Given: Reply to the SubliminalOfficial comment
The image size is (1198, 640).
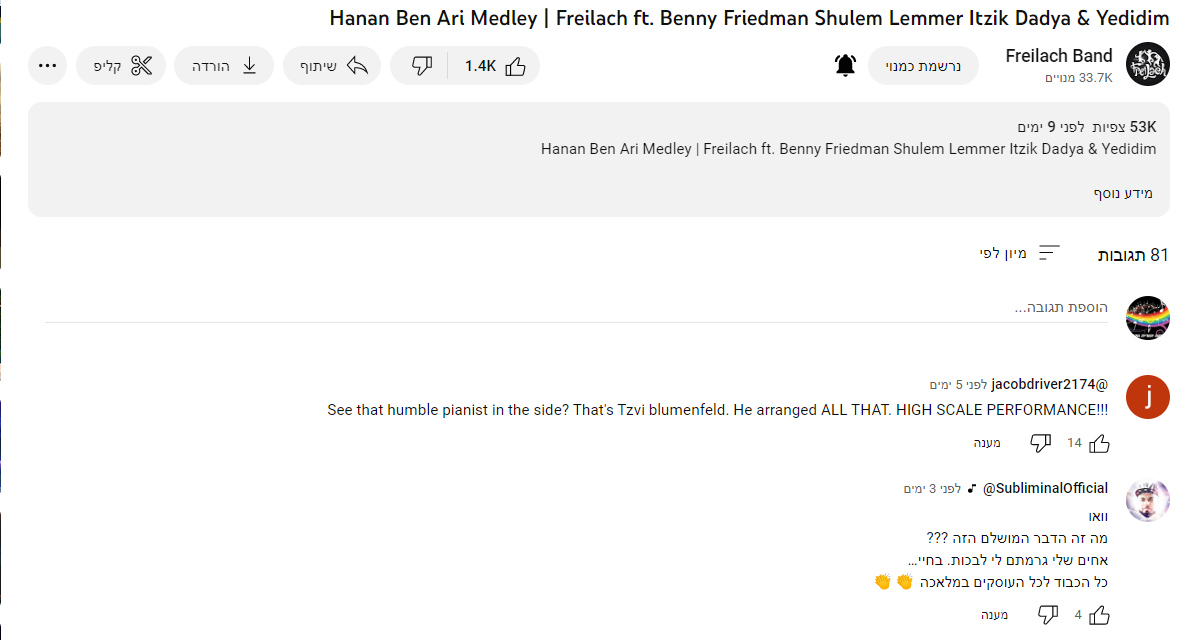Looking at the screenshot, I should [x=994, y=614].
